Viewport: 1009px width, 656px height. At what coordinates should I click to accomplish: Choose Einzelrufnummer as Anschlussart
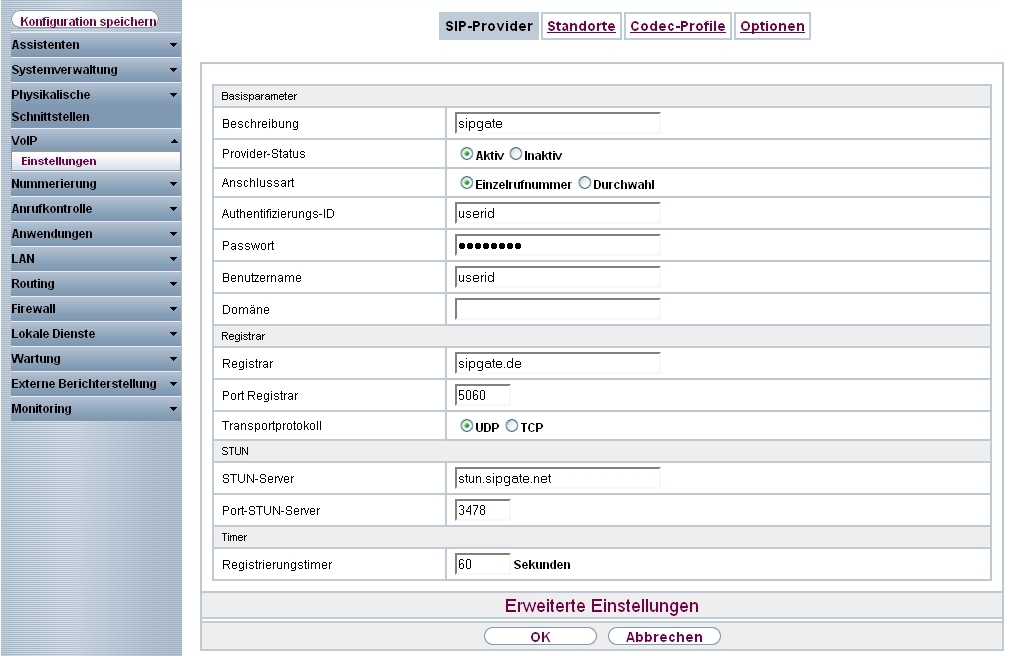(467, 183)
